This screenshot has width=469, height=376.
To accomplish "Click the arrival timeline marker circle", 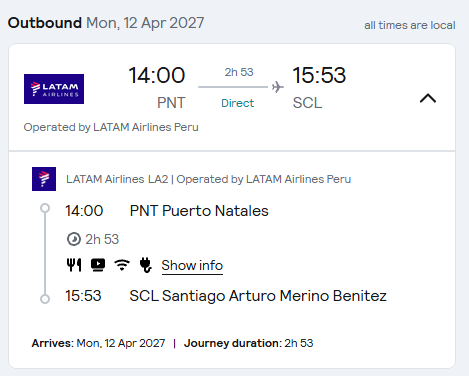I will pos(45,299).
